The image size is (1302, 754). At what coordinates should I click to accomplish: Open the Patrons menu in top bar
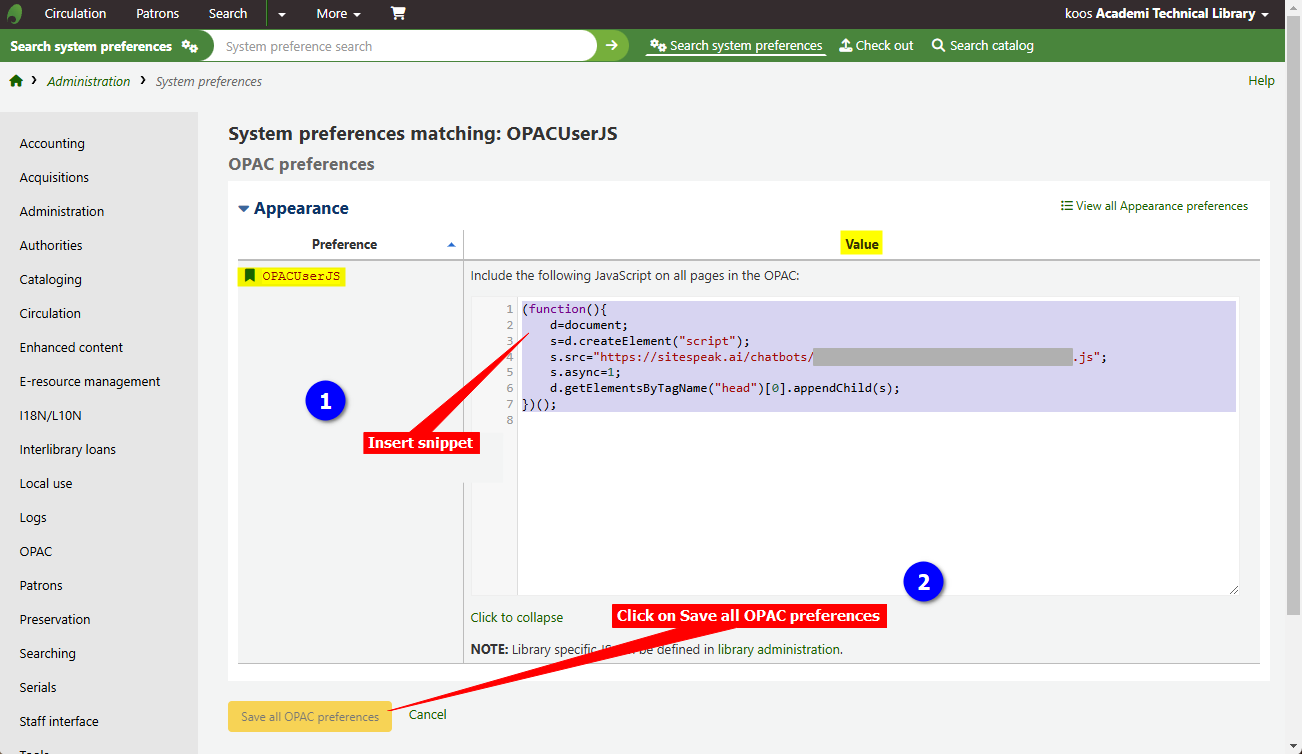coord(157,14)
